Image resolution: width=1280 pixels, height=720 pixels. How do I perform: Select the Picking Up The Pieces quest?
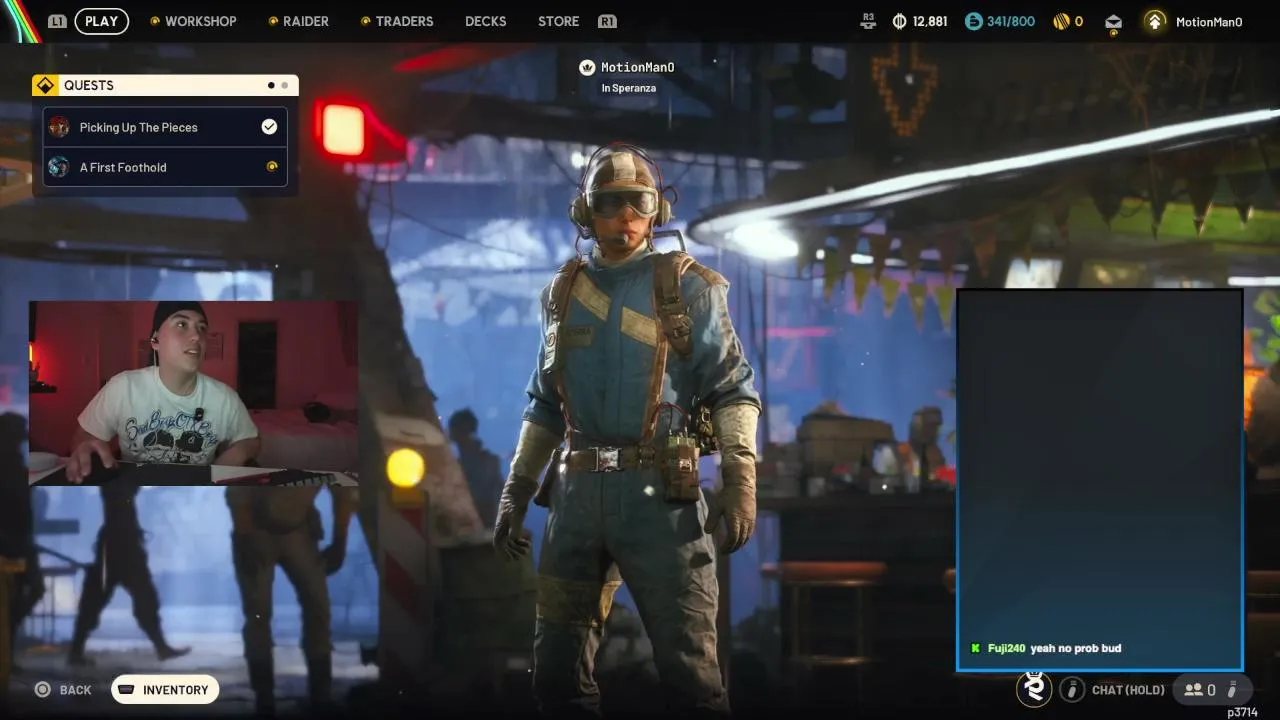pos(165,127)
